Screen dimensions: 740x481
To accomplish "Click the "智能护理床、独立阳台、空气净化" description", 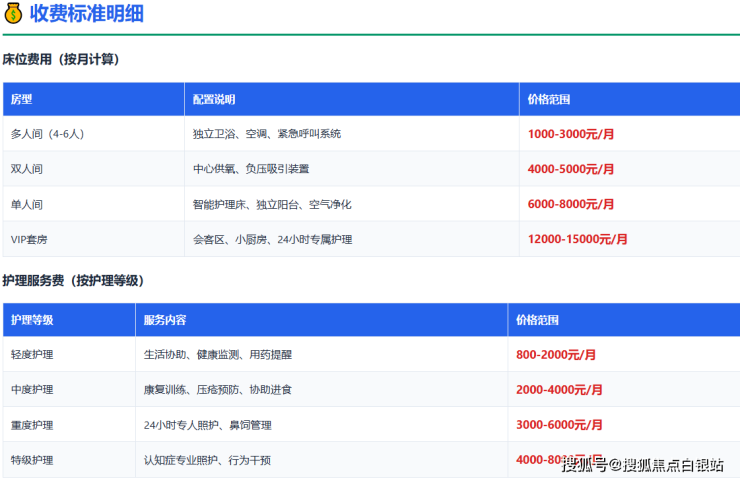I will [272, 204].
